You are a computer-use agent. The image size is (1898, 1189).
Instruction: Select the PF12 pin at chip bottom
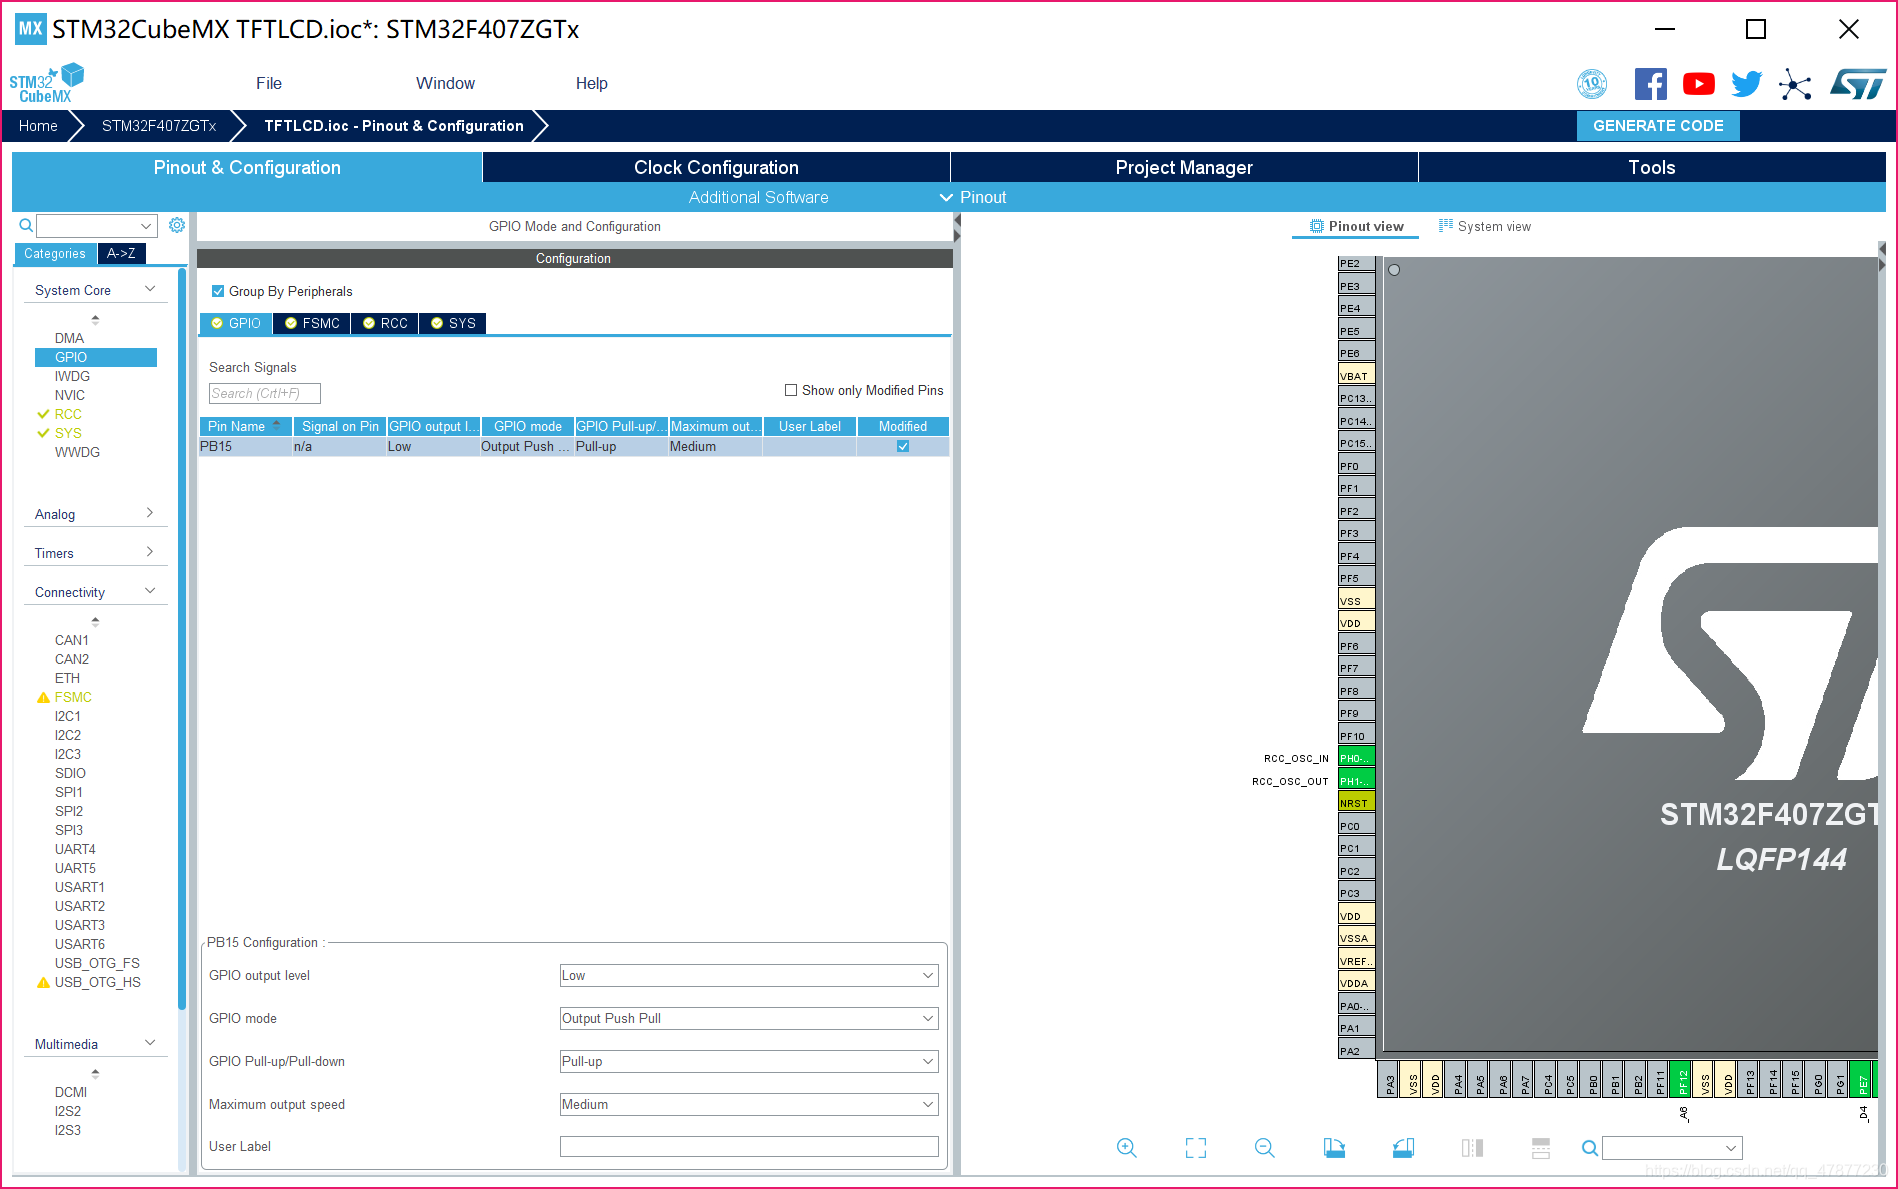click(1681, 1080)
